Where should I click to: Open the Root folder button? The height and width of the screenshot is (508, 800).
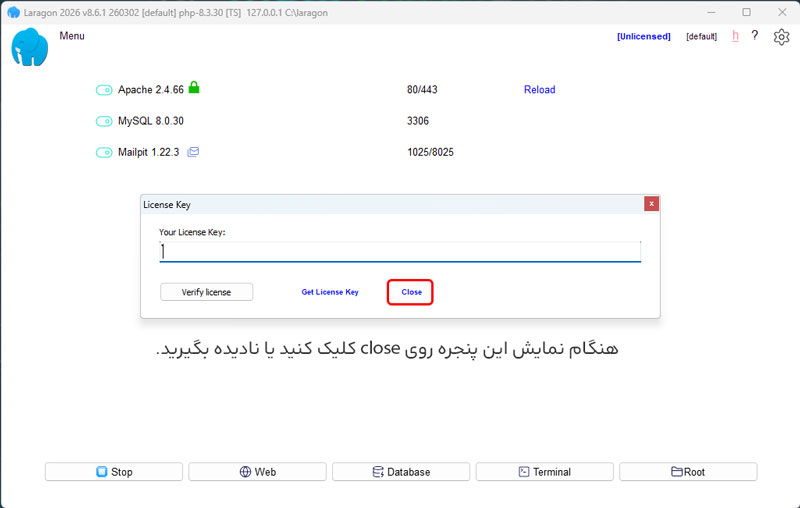(x=688, y=471)
